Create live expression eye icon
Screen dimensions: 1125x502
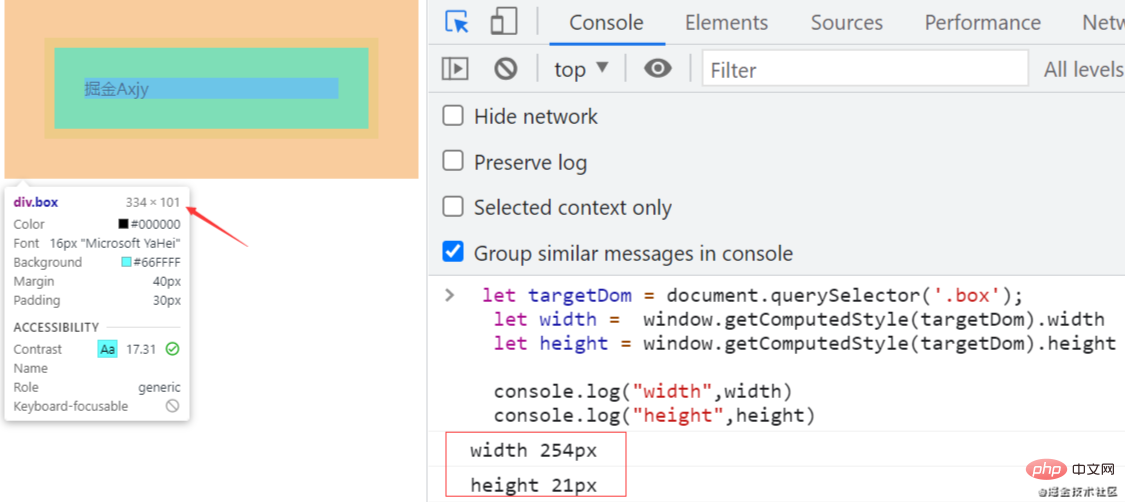tap(657, 69)
